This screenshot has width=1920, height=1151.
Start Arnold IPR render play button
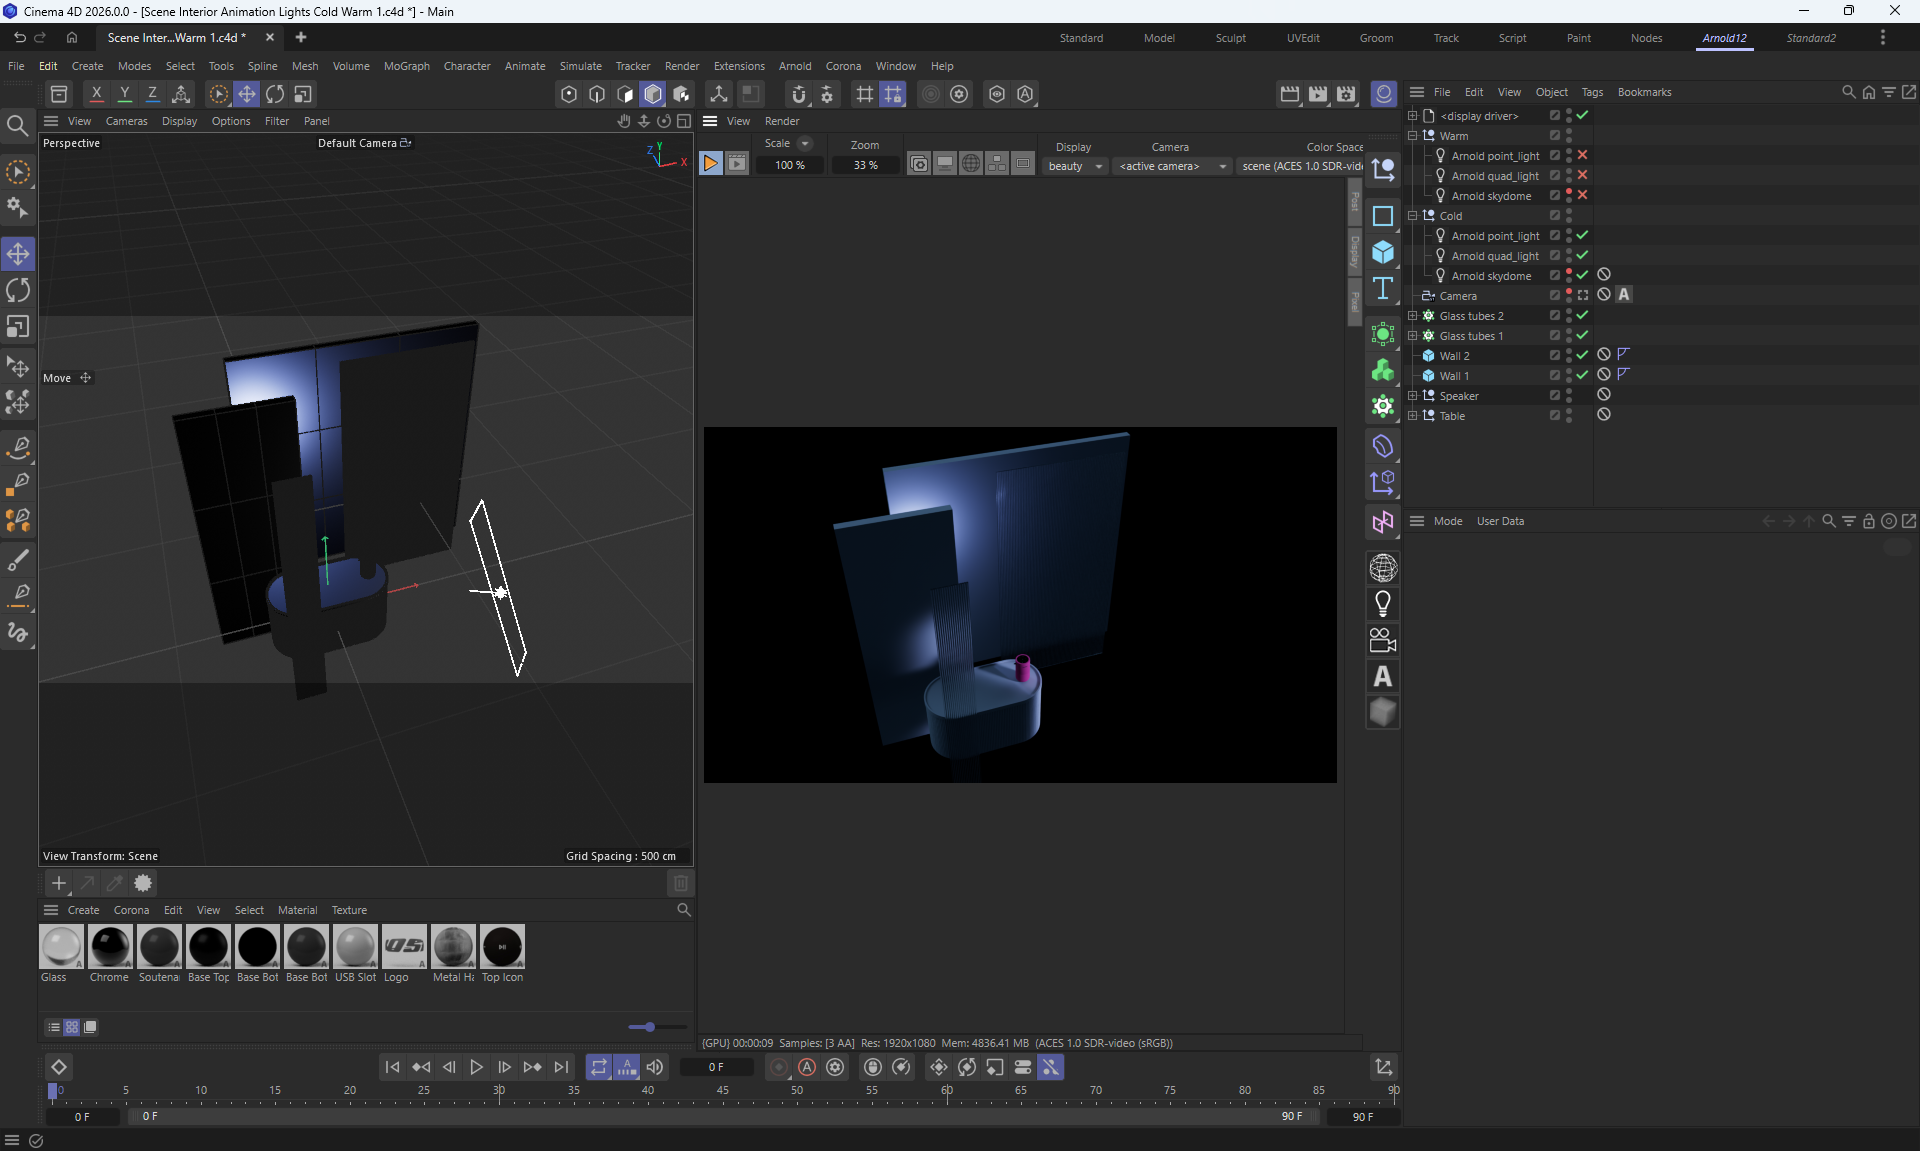tap(710, 164)
